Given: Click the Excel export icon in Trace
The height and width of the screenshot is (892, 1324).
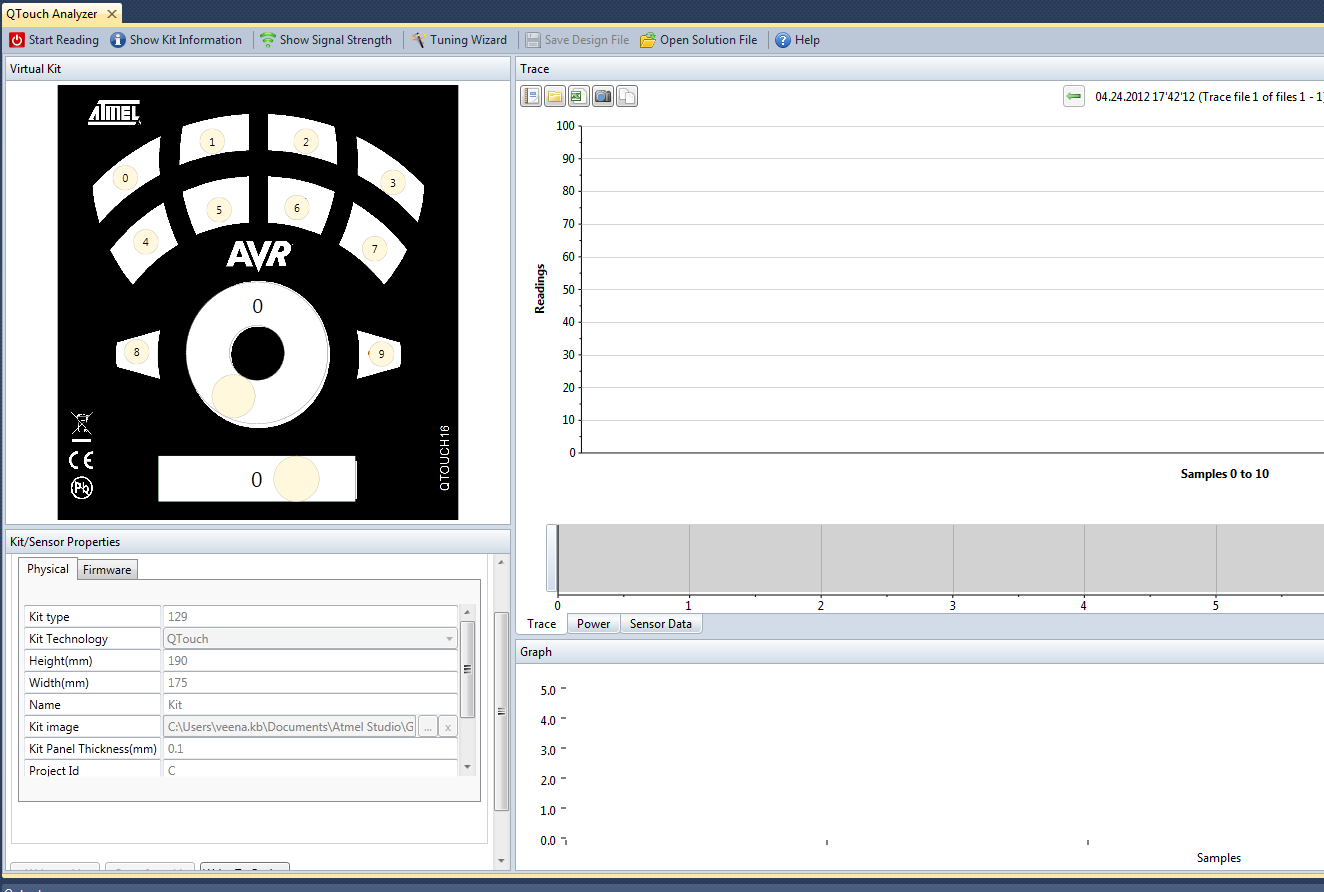Looking at the screenshot, I should [x=579, y=96].
